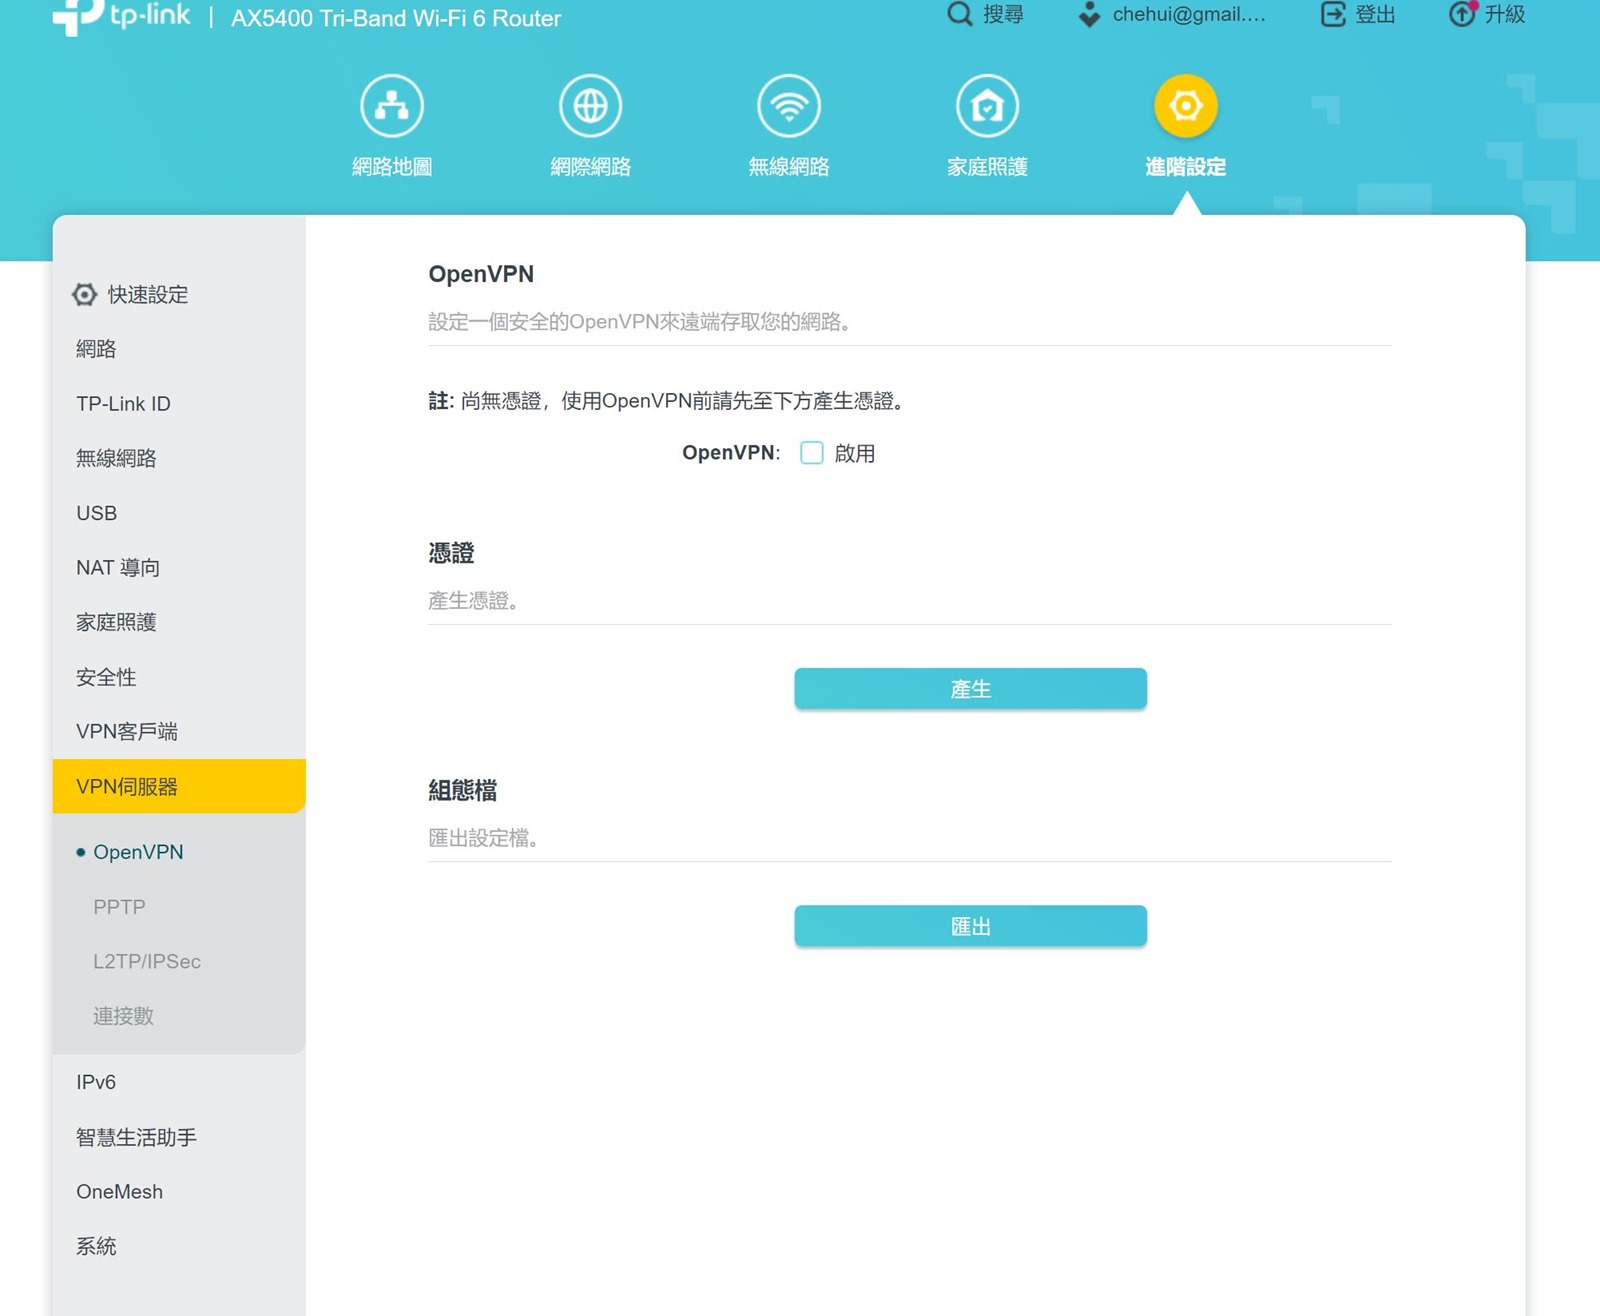Click the 登出 logout icon

(x=1333, y=14)
